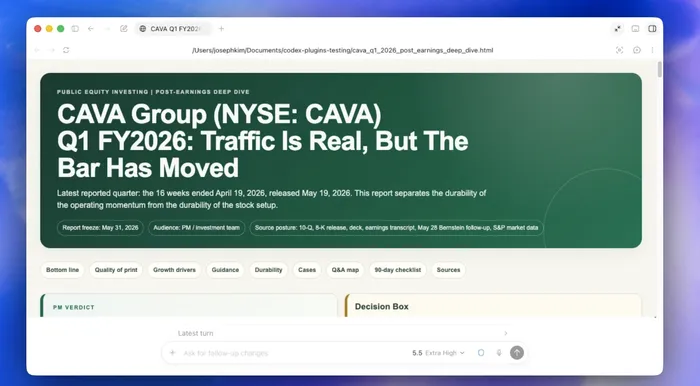Jump to the 90-day checklist section
This screenshot has width=700, height=386.
(x=398, y=270)
